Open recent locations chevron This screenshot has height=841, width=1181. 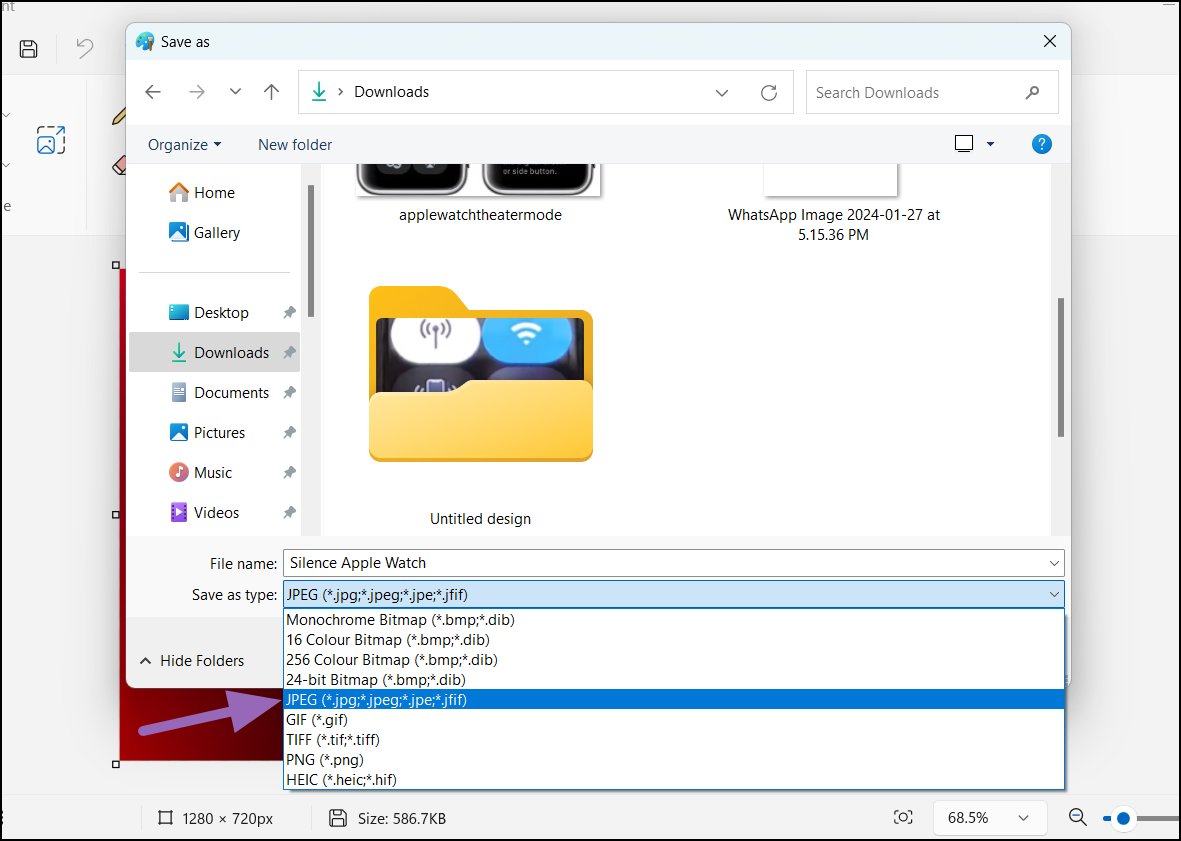(235, 92)
